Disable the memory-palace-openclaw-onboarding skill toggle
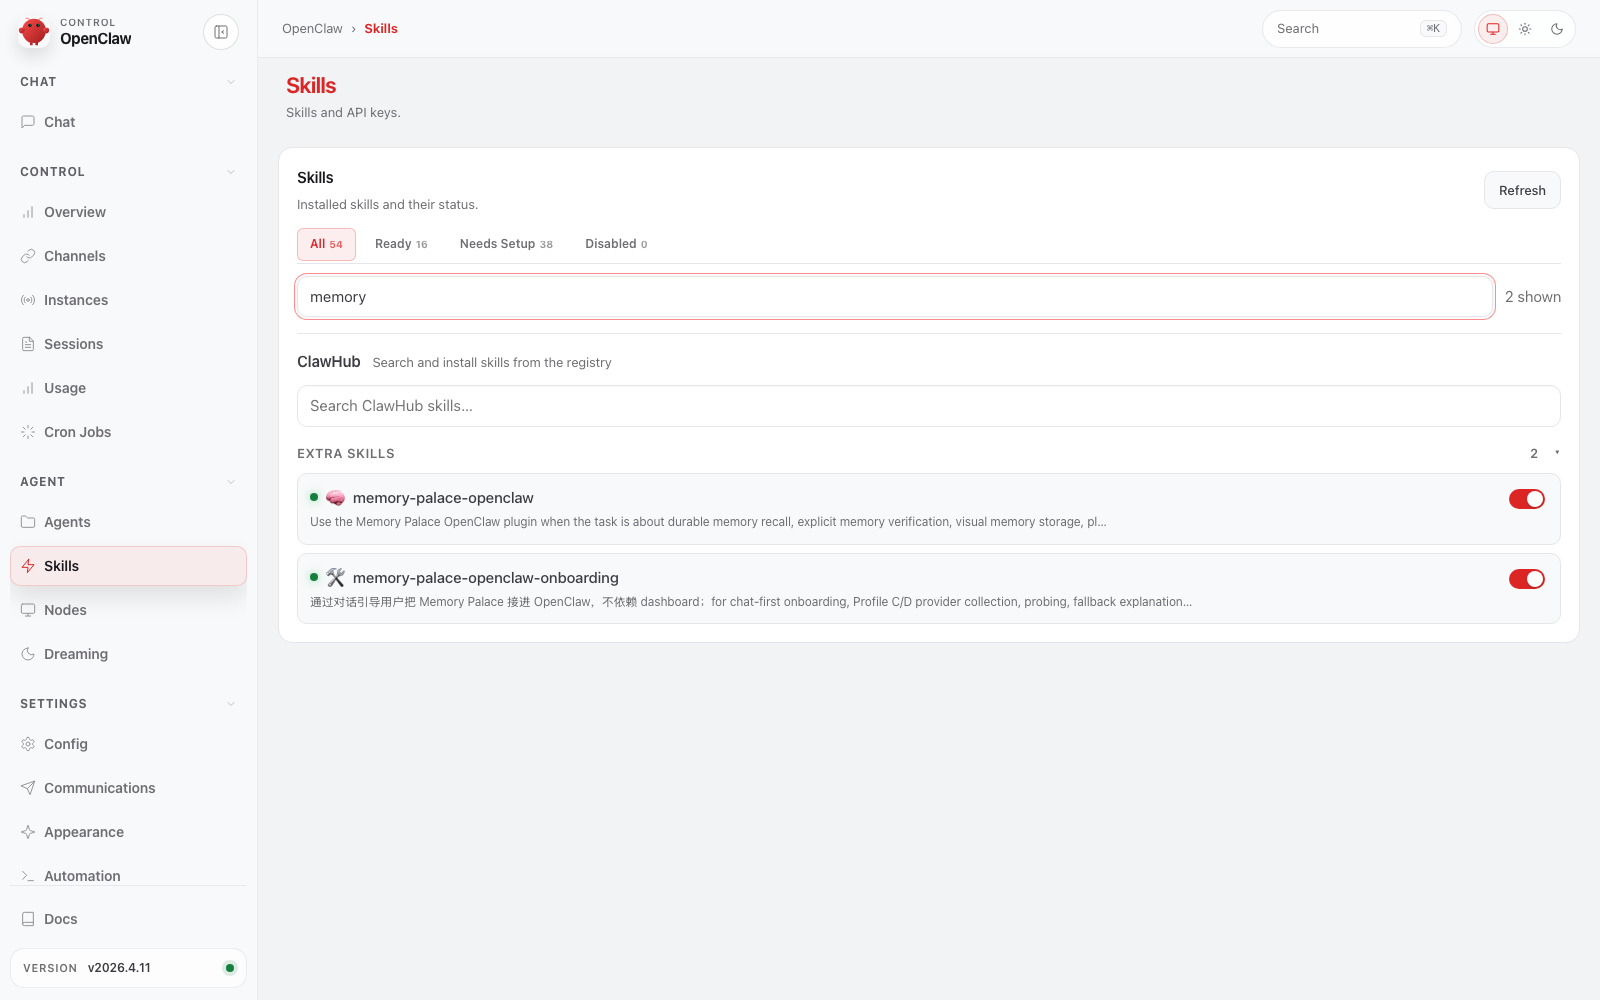Screen dimensions: 1600x1000 click(x=1526, y=579)
